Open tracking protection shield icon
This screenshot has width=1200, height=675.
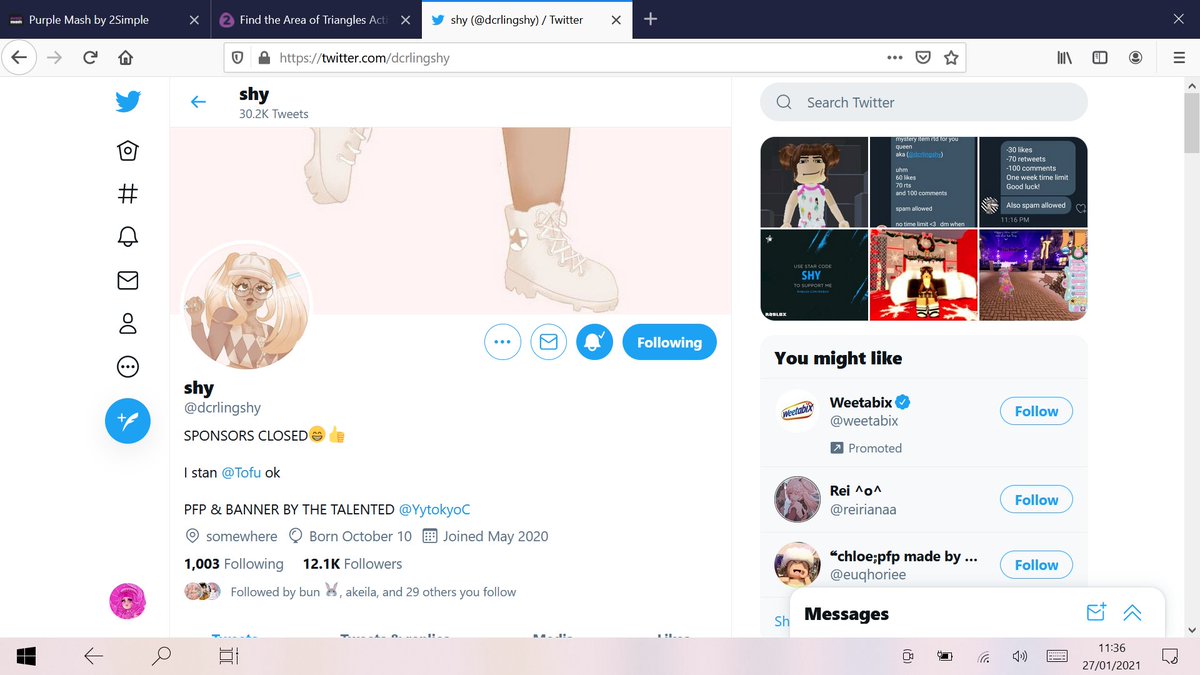[237, 58]
